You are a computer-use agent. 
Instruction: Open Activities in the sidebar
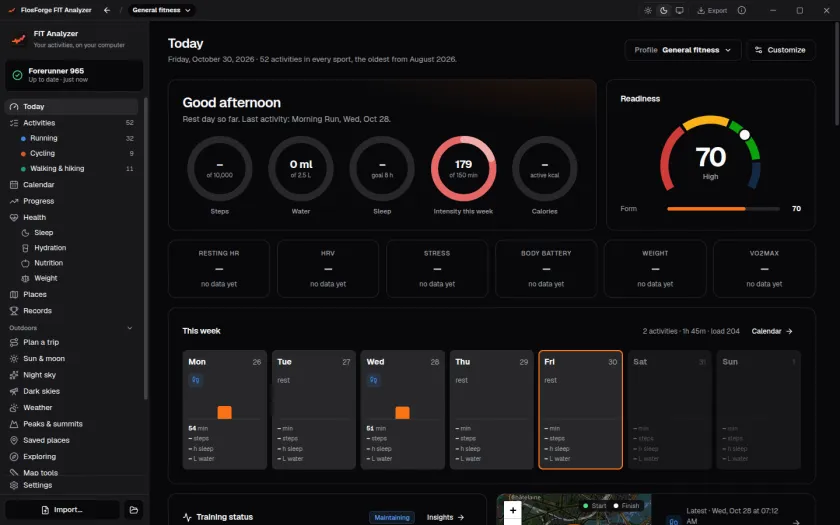click(71, 123)
